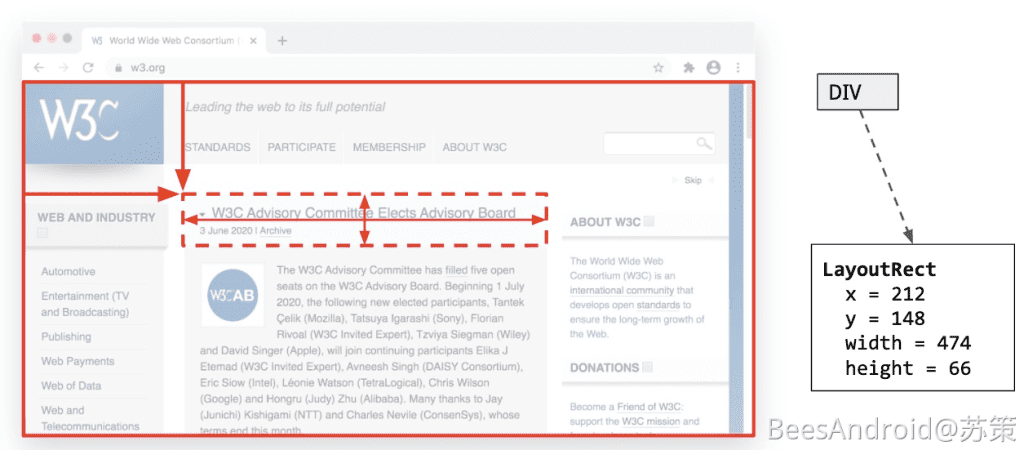Open the Chrome extensions puzzle icon
1024x450 pixels.
coord(688,68)
